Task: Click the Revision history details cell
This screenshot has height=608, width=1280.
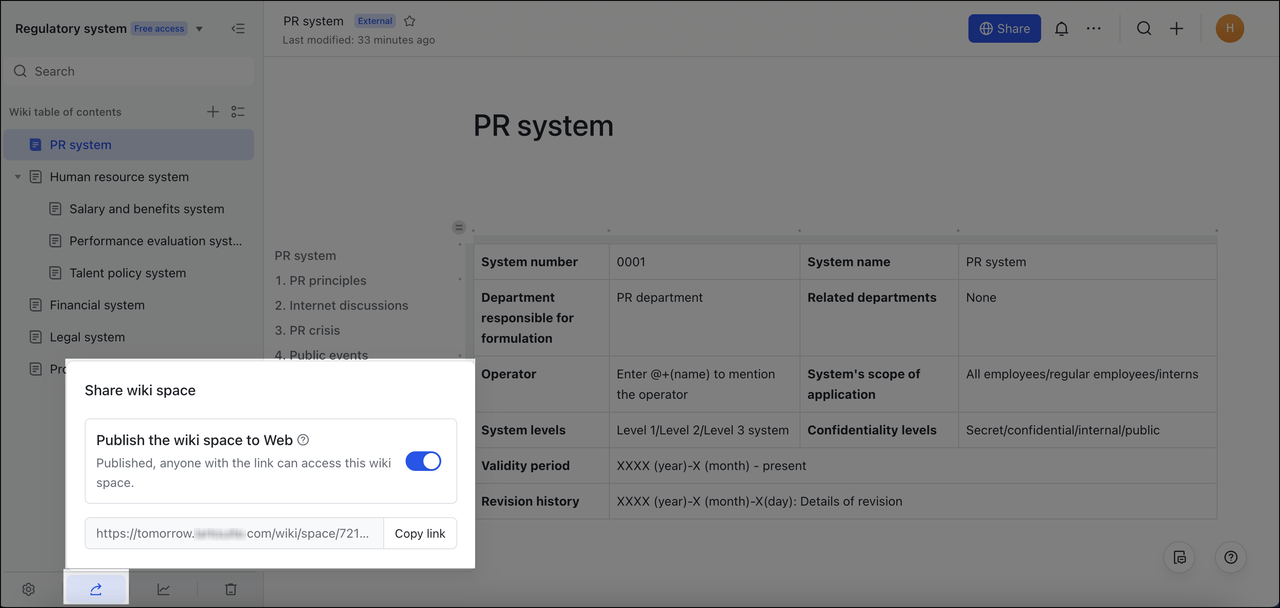Action: coord(913,502)
